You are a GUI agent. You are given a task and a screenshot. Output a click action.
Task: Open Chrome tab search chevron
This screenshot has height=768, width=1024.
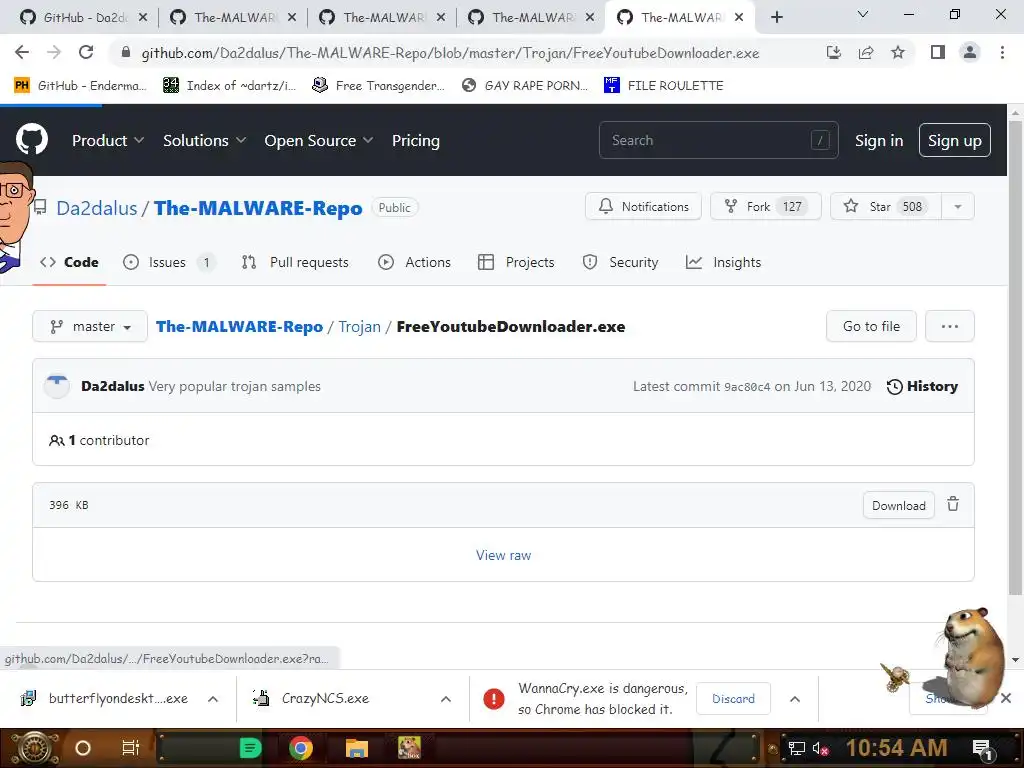click(x=863, y=14)
